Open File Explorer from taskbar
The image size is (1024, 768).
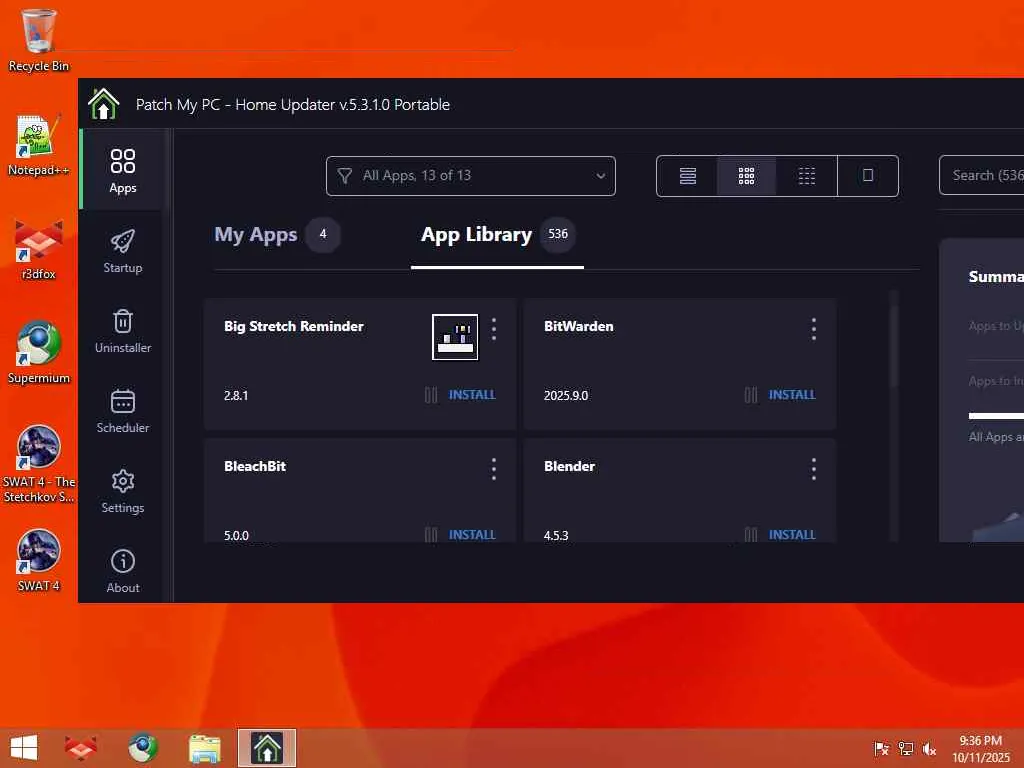pyautogui.click(x=204, y=748)
